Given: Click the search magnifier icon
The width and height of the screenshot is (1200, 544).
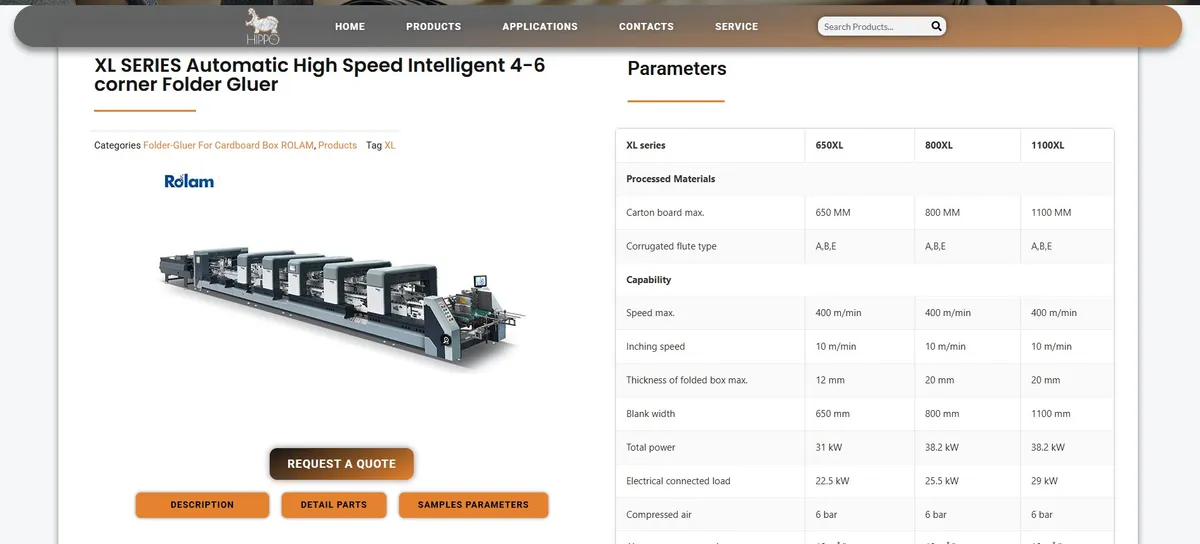Looking at the screenshot, I should coord(936,26).
